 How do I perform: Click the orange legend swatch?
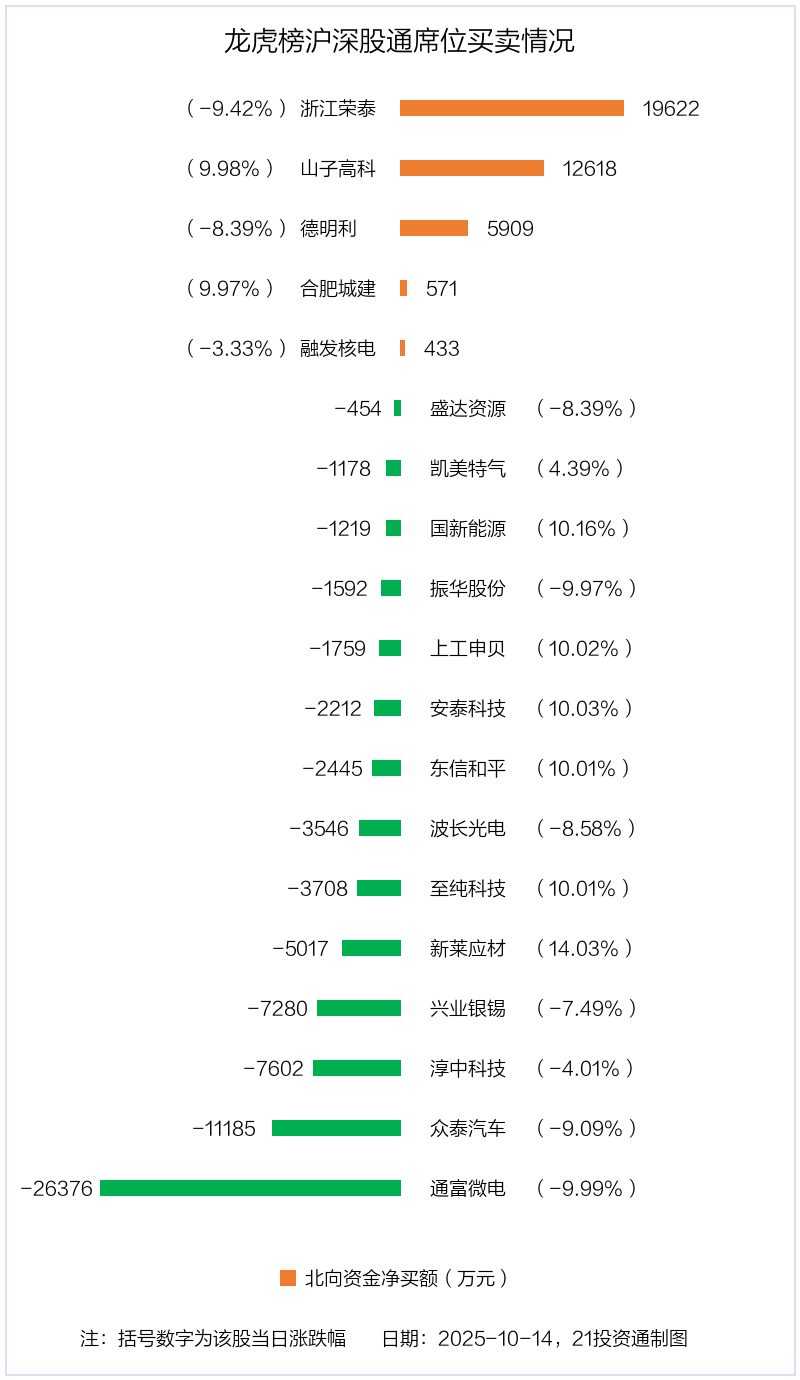tap(288, 1278)
